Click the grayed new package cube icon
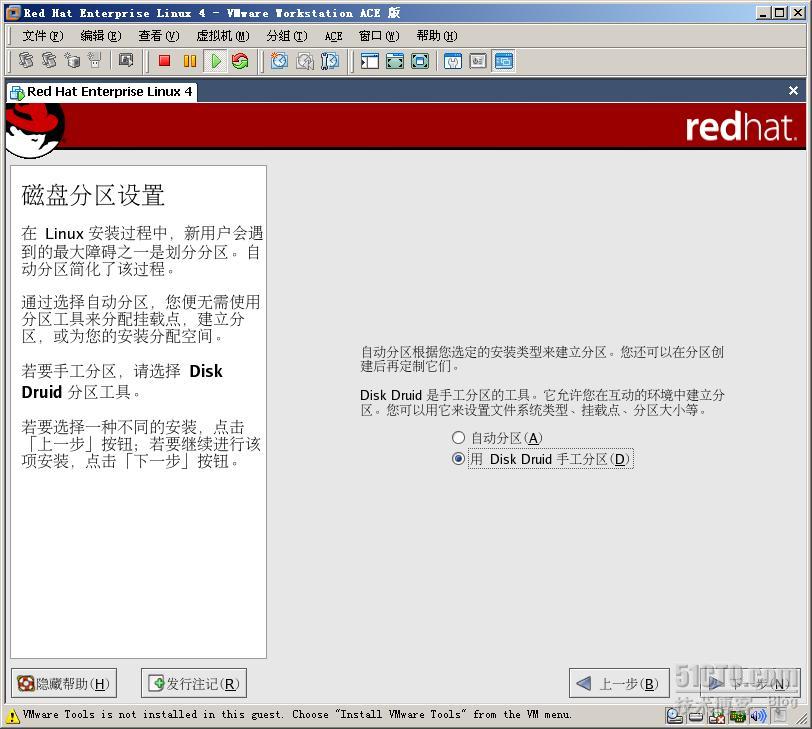Image resolution: width=812 pixels, height=729 pixels. pyautogui.click(x=72, y=61)
